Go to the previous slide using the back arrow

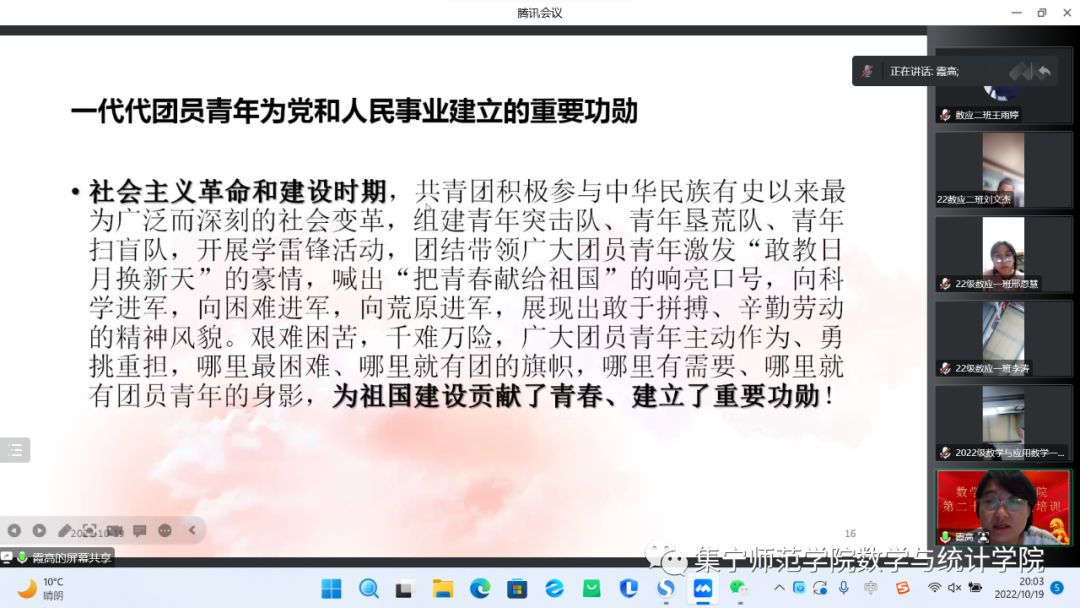pyautogui.click(x=14, y=530)
